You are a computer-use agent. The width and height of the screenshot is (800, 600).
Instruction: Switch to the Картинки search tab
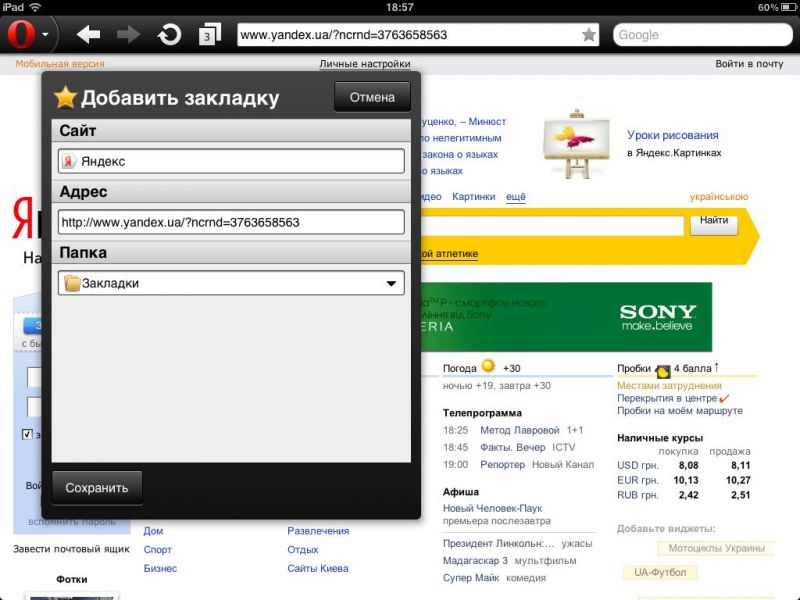pyautogui.click(x=473, y=197)
